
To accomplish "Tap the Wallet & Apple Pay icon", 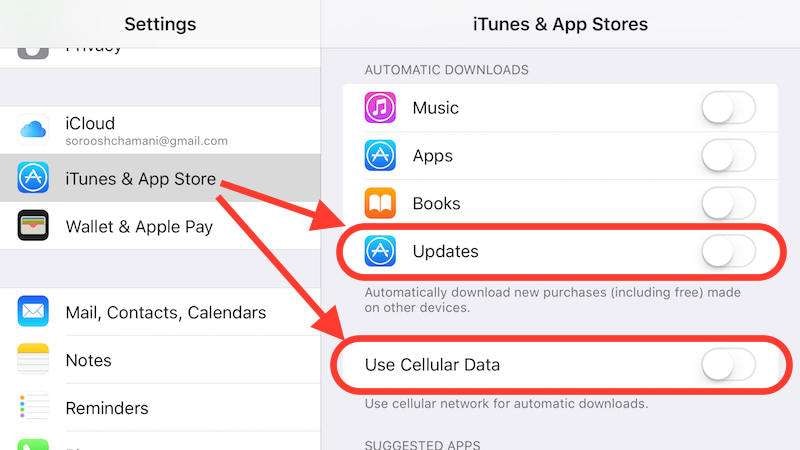I will (x=33, y=225).
